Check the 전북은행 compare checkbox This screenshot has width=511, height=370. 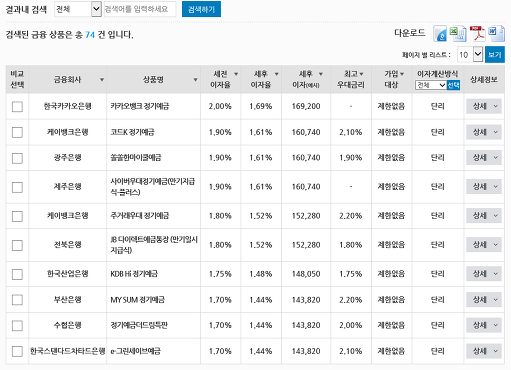click(x=17, y=245)
